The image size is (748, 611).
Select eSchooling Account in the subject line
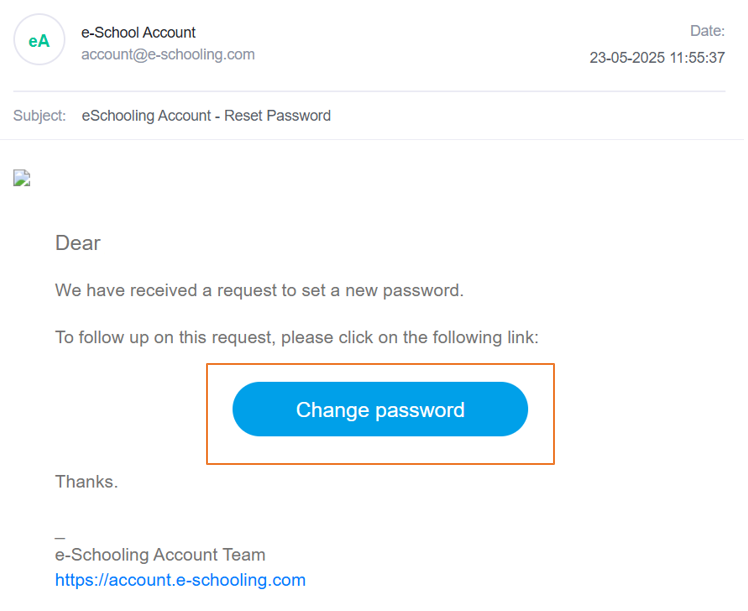(x=146, y=115)
